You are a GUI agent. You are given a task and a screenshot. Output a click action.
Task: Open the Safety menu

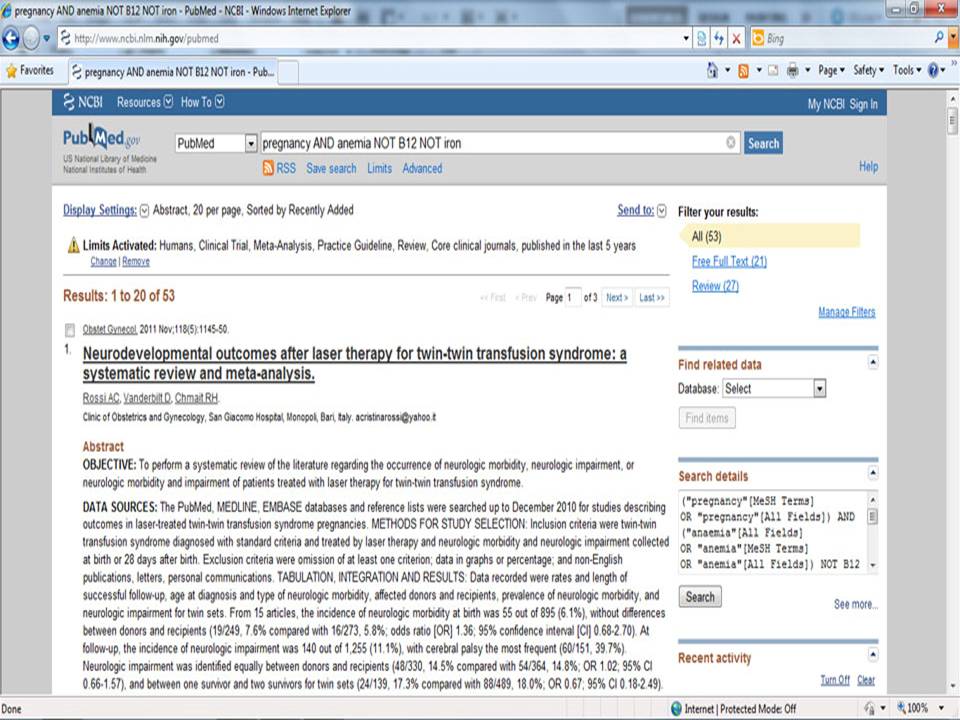869,70
